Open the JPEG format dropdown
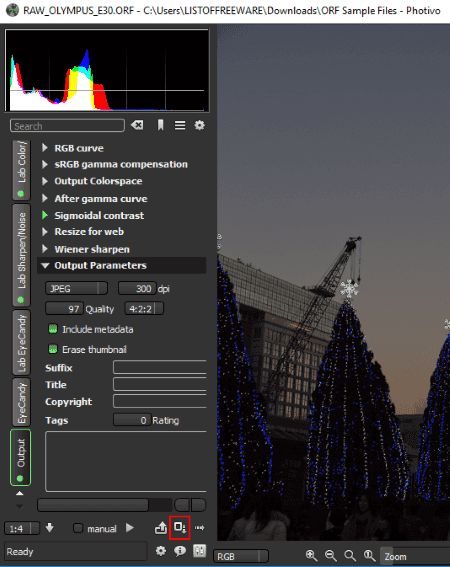The height and width of the screenshot is (567, 450). click(76, 289)
